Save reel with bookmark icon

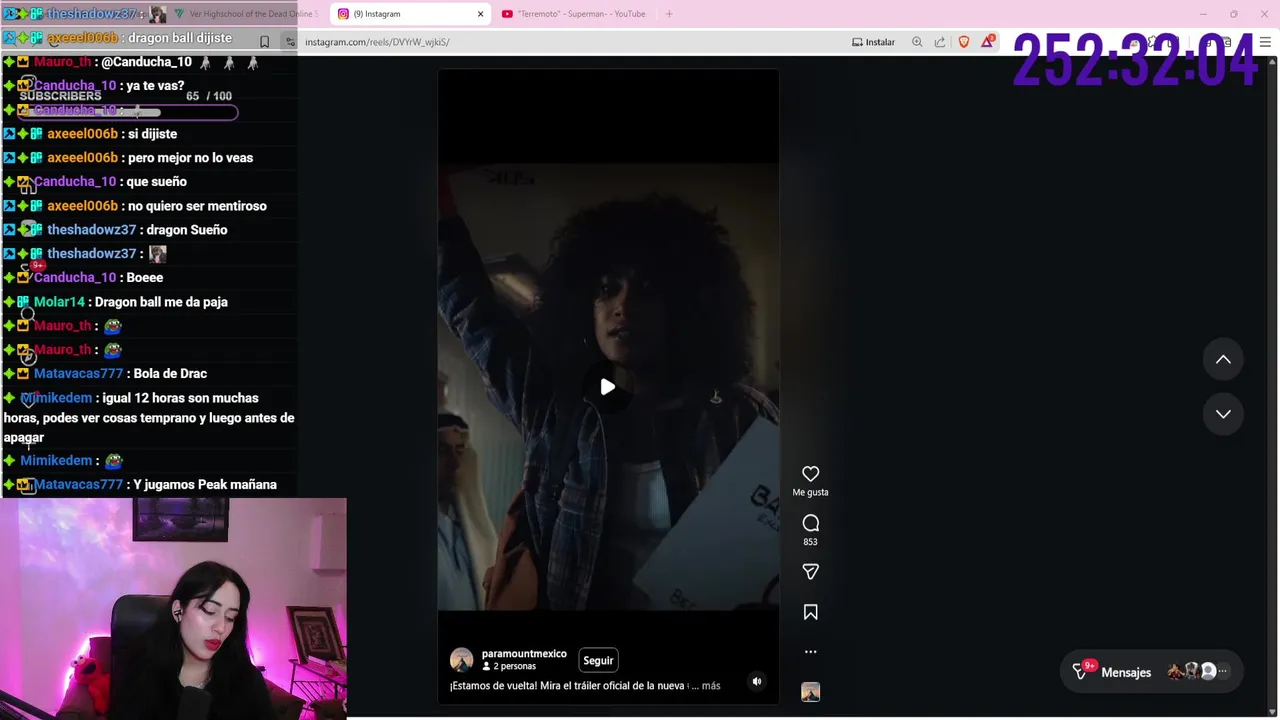point(810,612)
